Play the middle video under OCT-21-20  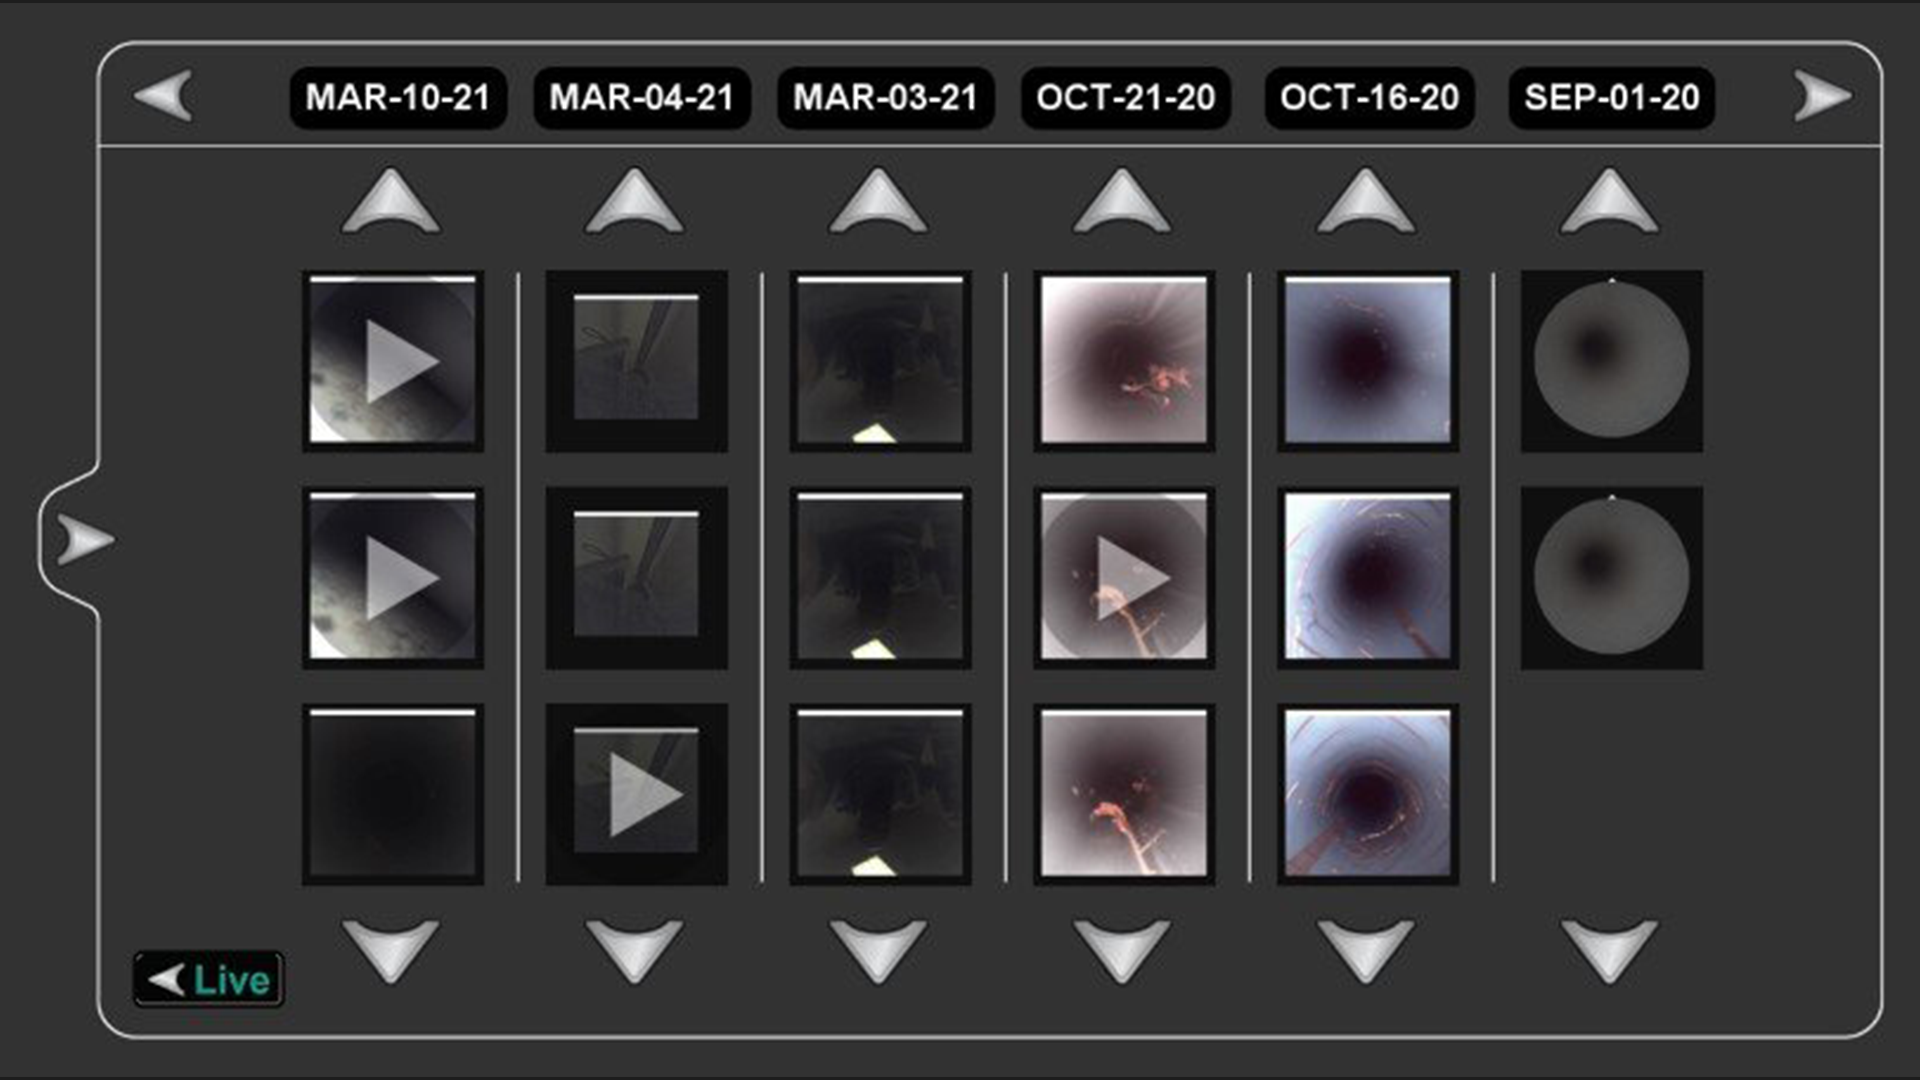click(x=1124, y=577)
